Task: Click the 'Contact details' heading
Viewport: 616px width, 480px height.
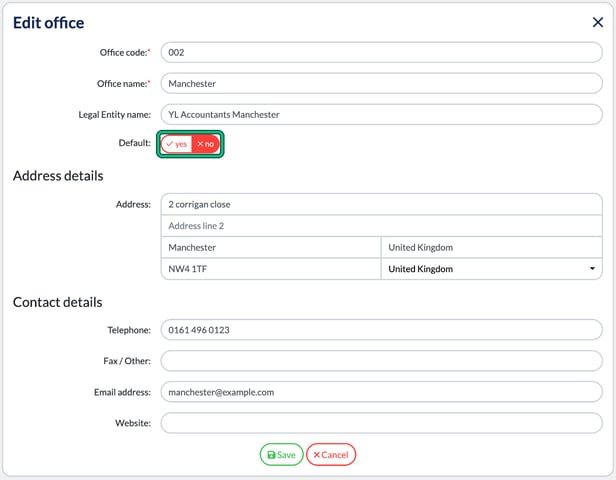Action: [57, 302]
